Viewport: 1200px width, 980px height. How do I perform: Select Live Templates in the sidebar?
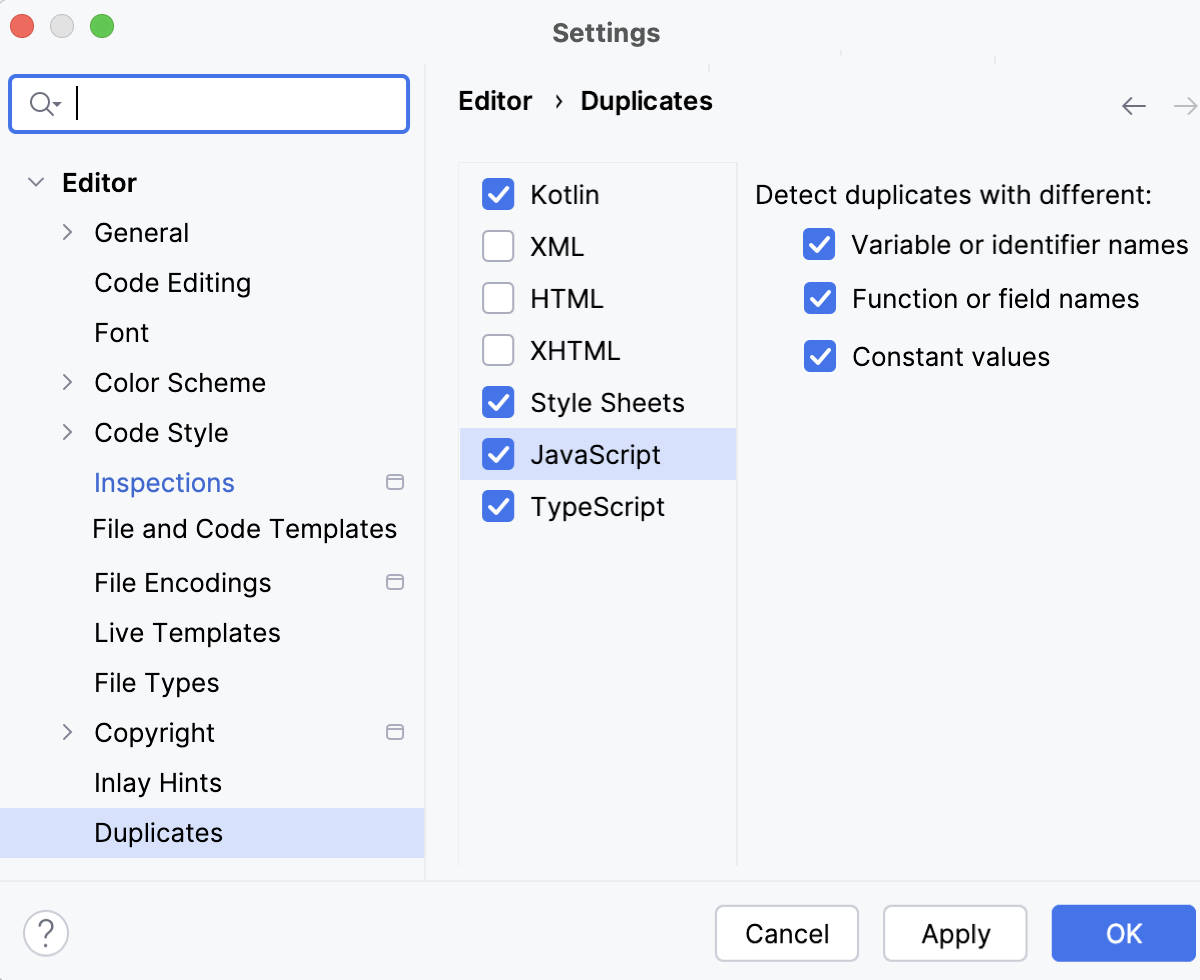pyautogui.click(x=187, y=632)
